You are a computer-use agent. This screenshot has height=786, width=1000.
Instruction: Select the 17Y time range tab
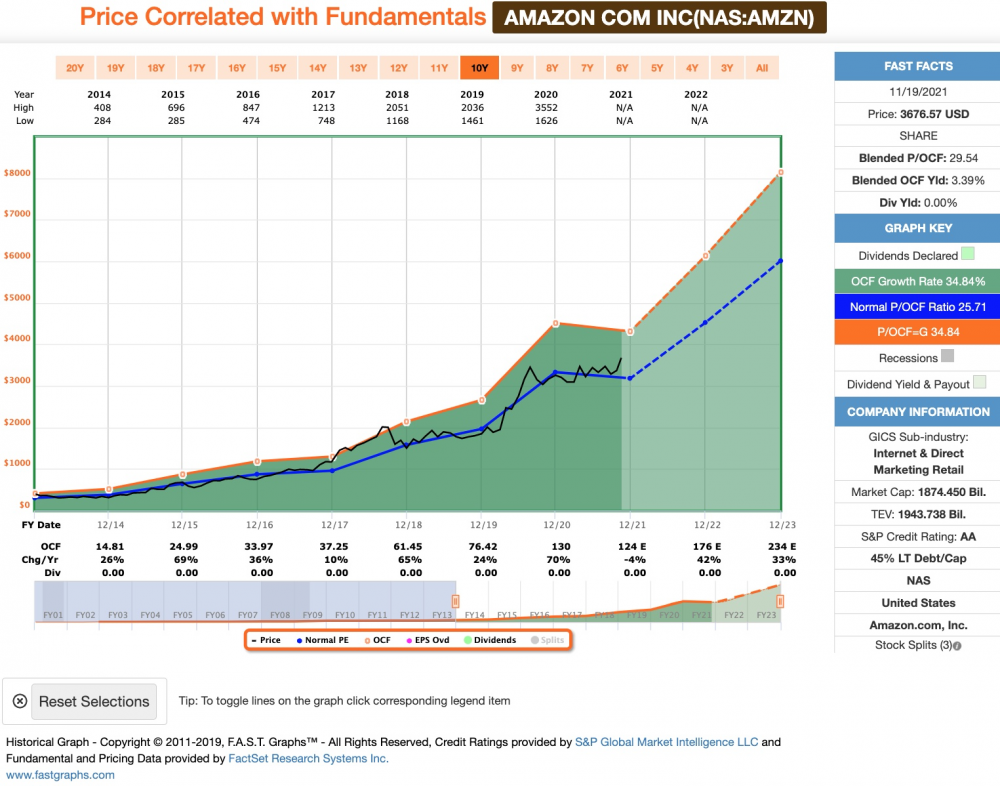[x=196, y=68]
